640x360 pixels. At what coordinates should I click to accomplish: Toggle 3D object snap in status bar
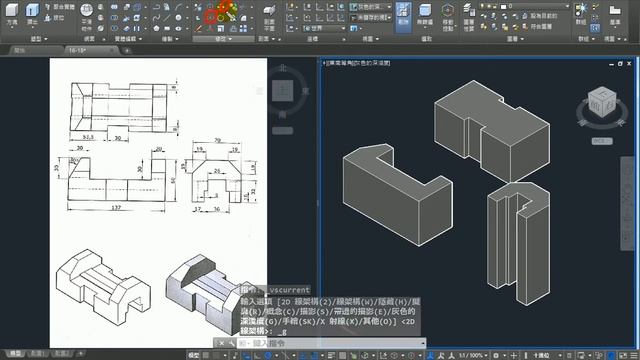pyautogui.click(x=364, y=356)
